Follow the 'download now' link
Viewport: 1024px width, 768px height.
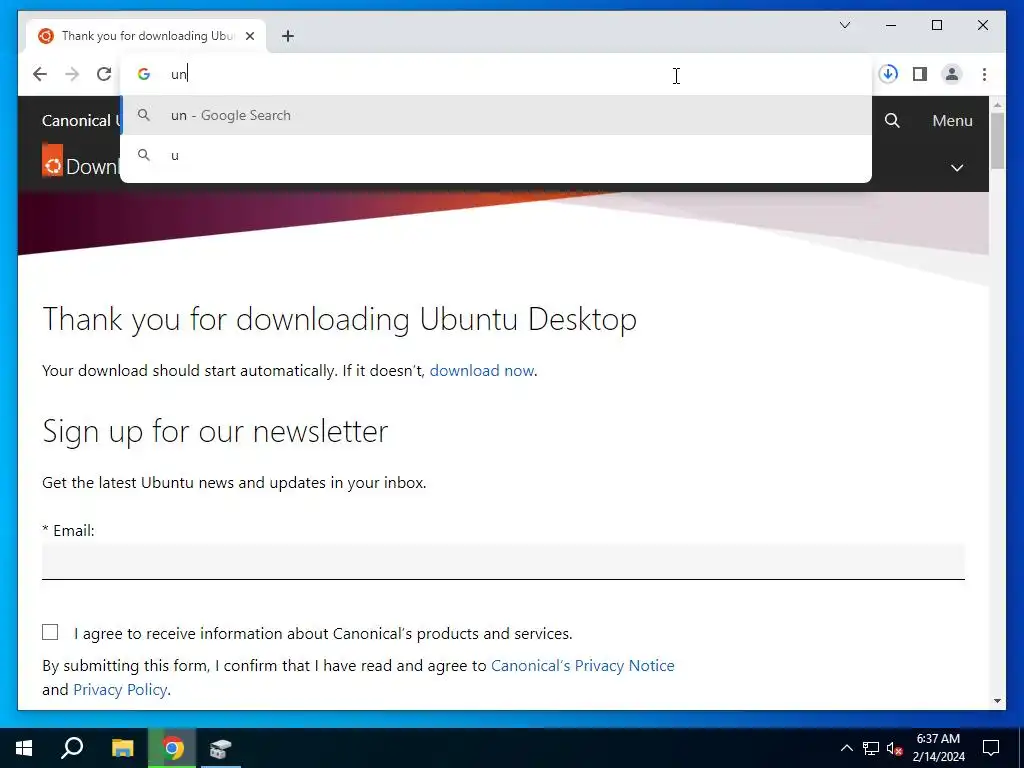pyautogui.click(x=481, y=370)
